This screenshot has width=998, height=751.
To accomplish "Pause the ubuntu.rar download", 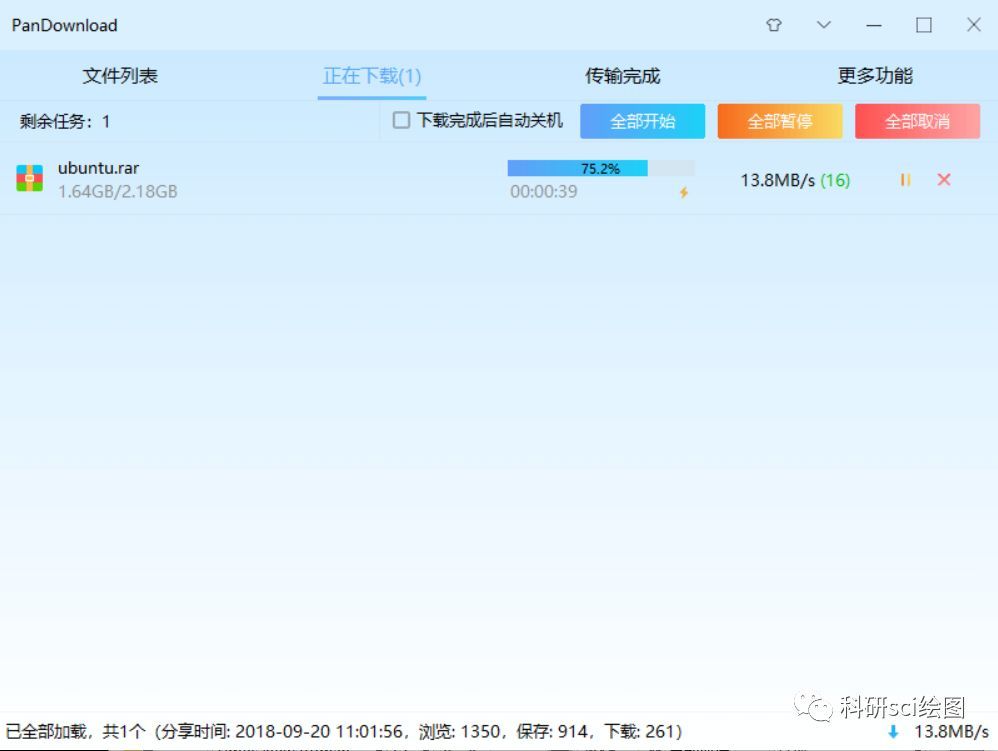I will pyautogui.click(x=905, y=180).
